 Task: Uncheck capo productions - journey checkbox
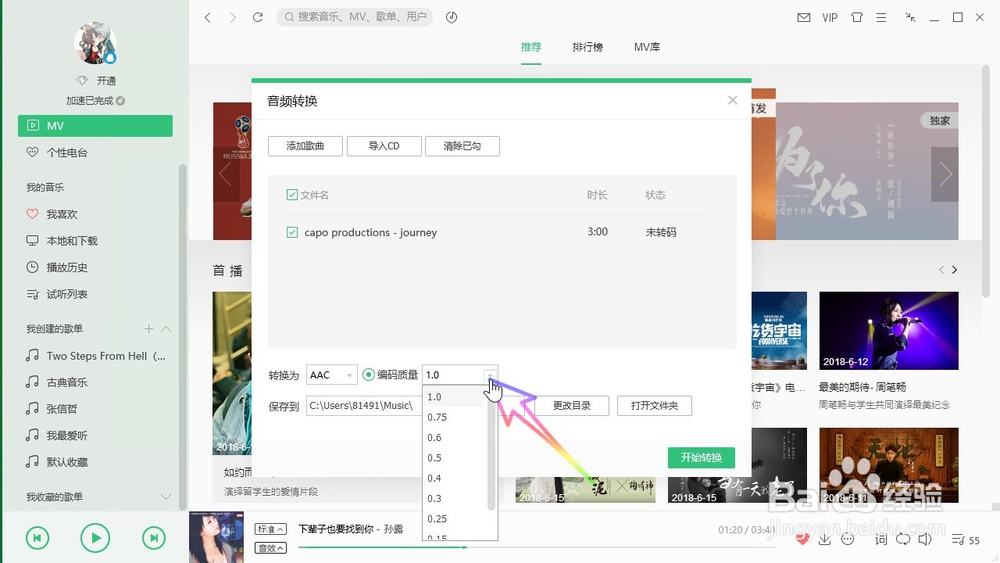(292, 232)
